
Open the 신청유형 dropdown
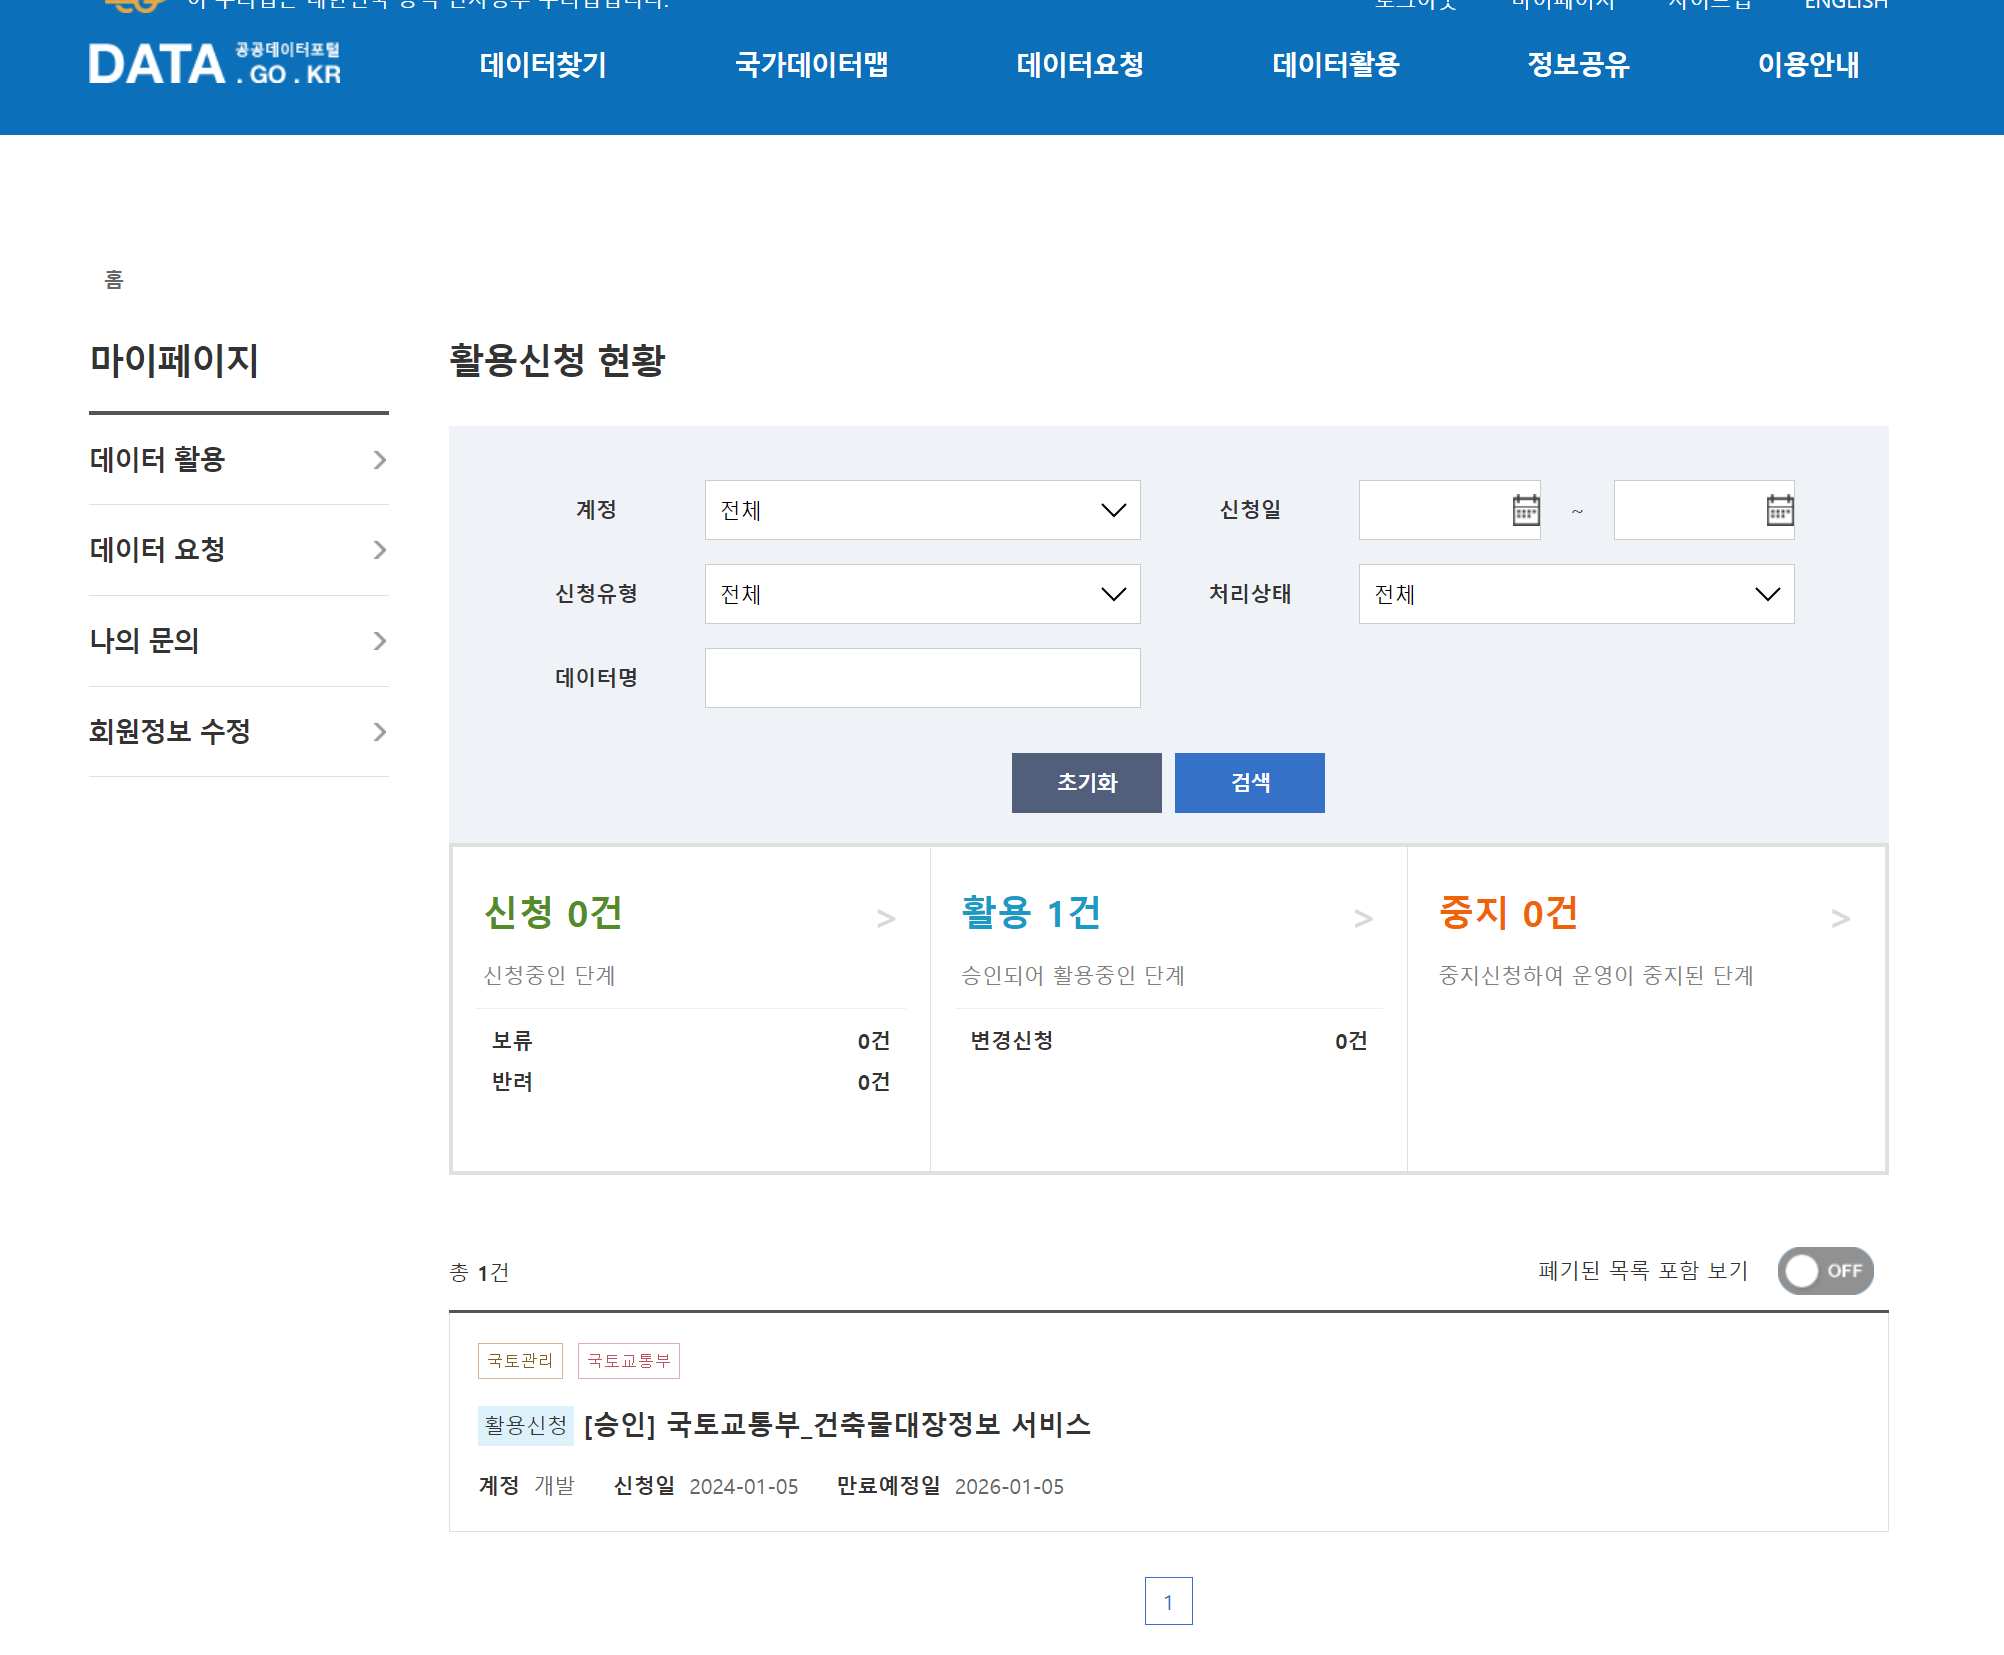922,594
